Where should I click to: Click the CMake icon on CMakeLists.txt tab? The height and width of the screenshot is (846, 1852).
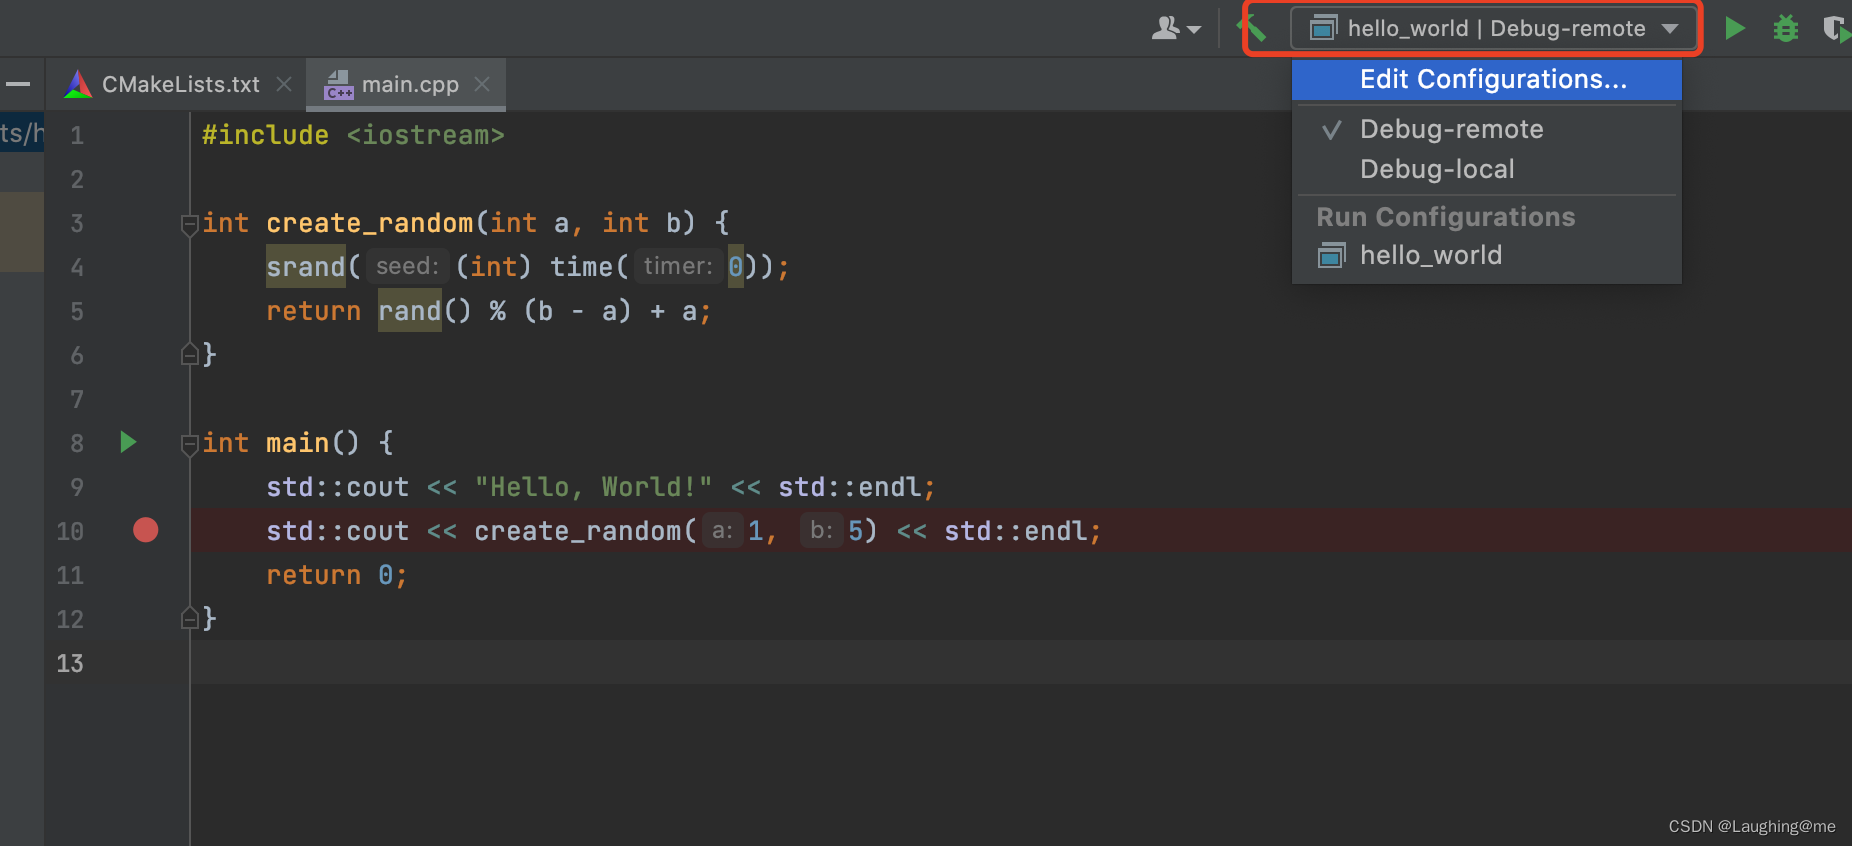point(78,84)
